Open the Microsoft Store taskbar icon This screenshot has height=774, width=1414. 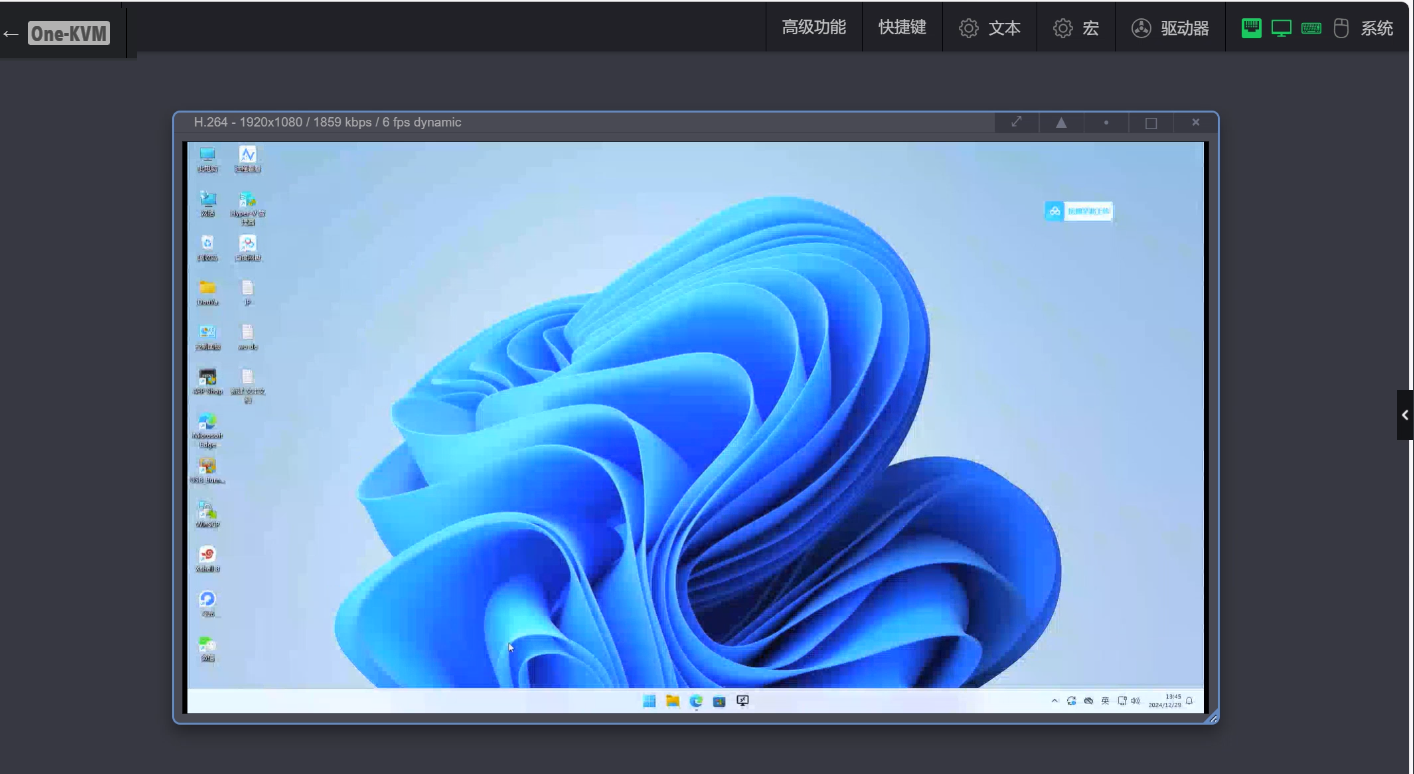pyautogui.click(x=719, y=701)
